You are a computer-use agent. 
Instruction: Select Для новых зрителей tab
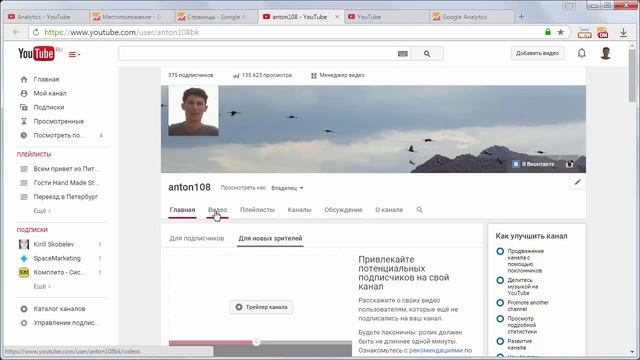click(270, 238)
